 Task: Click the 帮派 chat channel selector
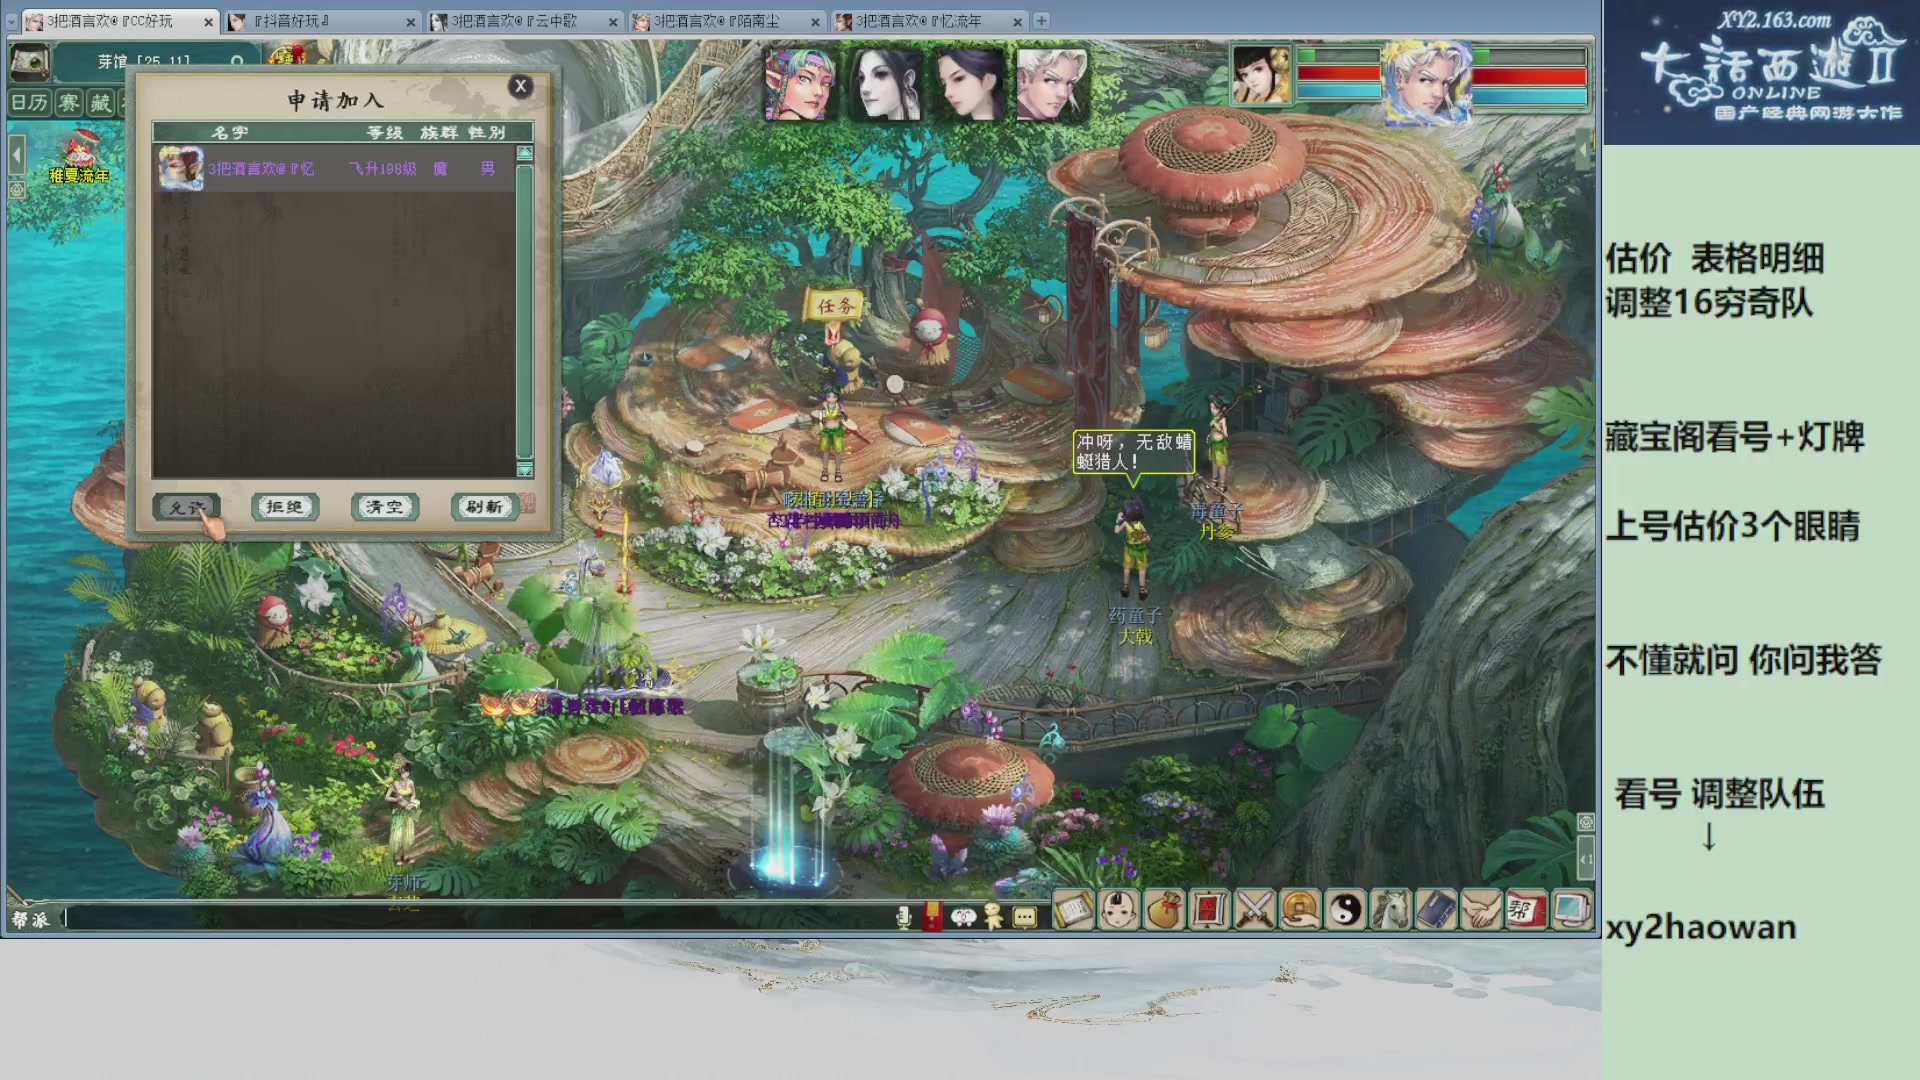tap(30, 919)
